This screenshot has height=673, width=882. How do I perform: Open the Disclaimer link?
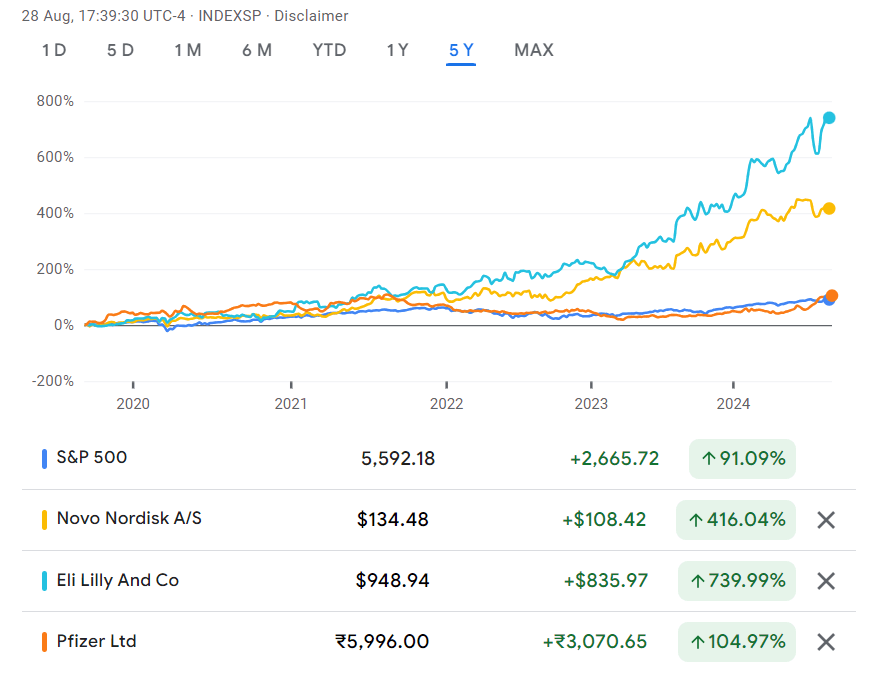pos(311,16)
